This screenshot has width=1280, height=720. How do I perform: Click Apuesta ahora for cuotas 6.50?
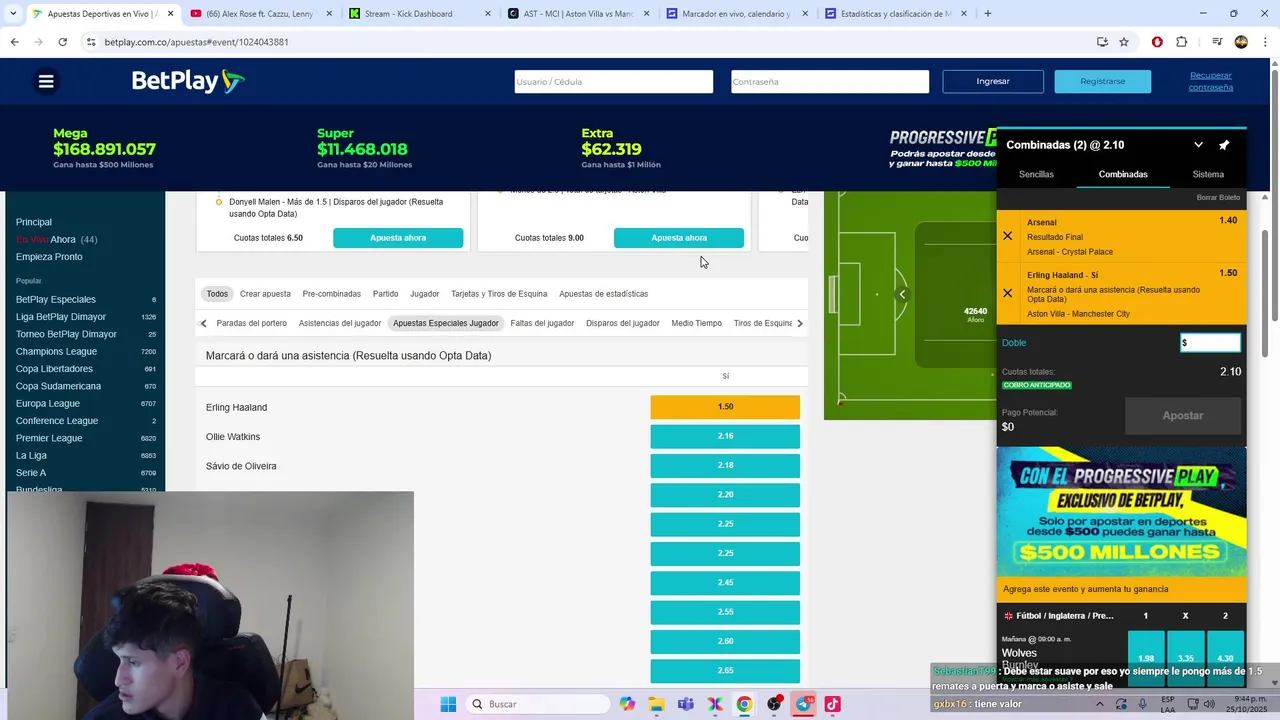(x=398, y=238)
